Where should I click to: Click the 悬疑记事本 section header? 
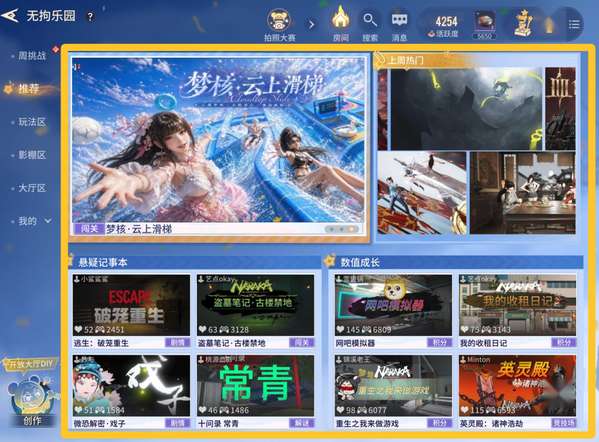pos(103,262)
